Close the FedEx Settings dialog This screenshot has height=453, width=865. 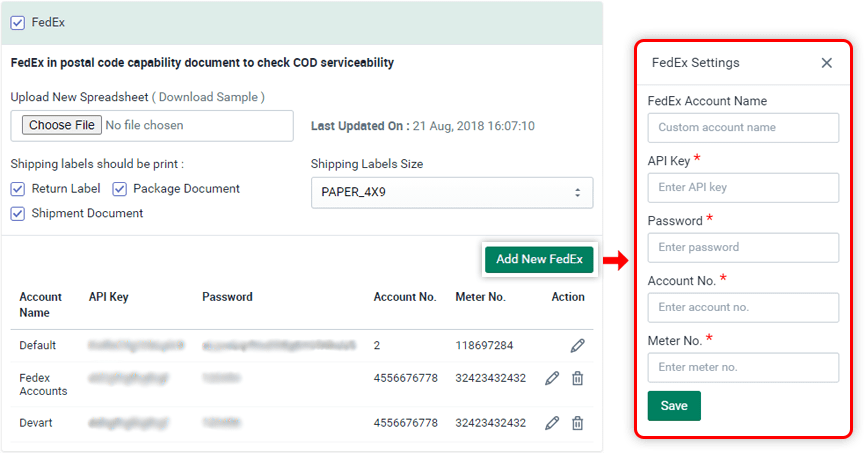826,63
